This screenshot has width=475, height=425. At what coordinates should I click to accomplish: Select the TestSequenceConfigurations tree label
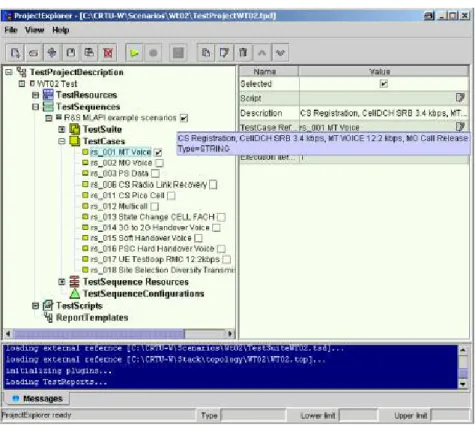point(143,294)
